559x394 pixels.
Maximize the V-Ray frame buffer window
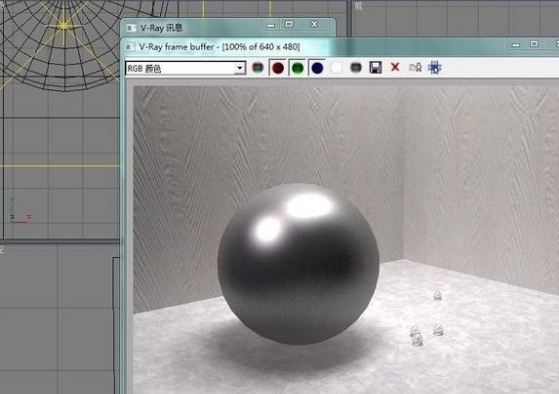point(534,44)
